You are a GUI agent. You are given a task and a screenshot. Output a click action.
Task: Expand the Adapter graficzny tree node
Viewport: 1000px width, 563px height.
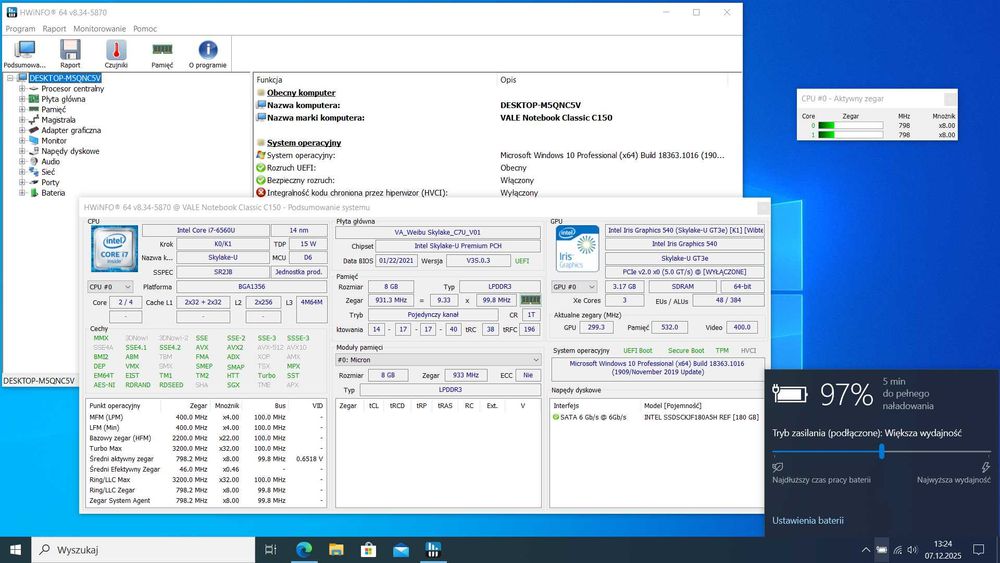point(22,130)
